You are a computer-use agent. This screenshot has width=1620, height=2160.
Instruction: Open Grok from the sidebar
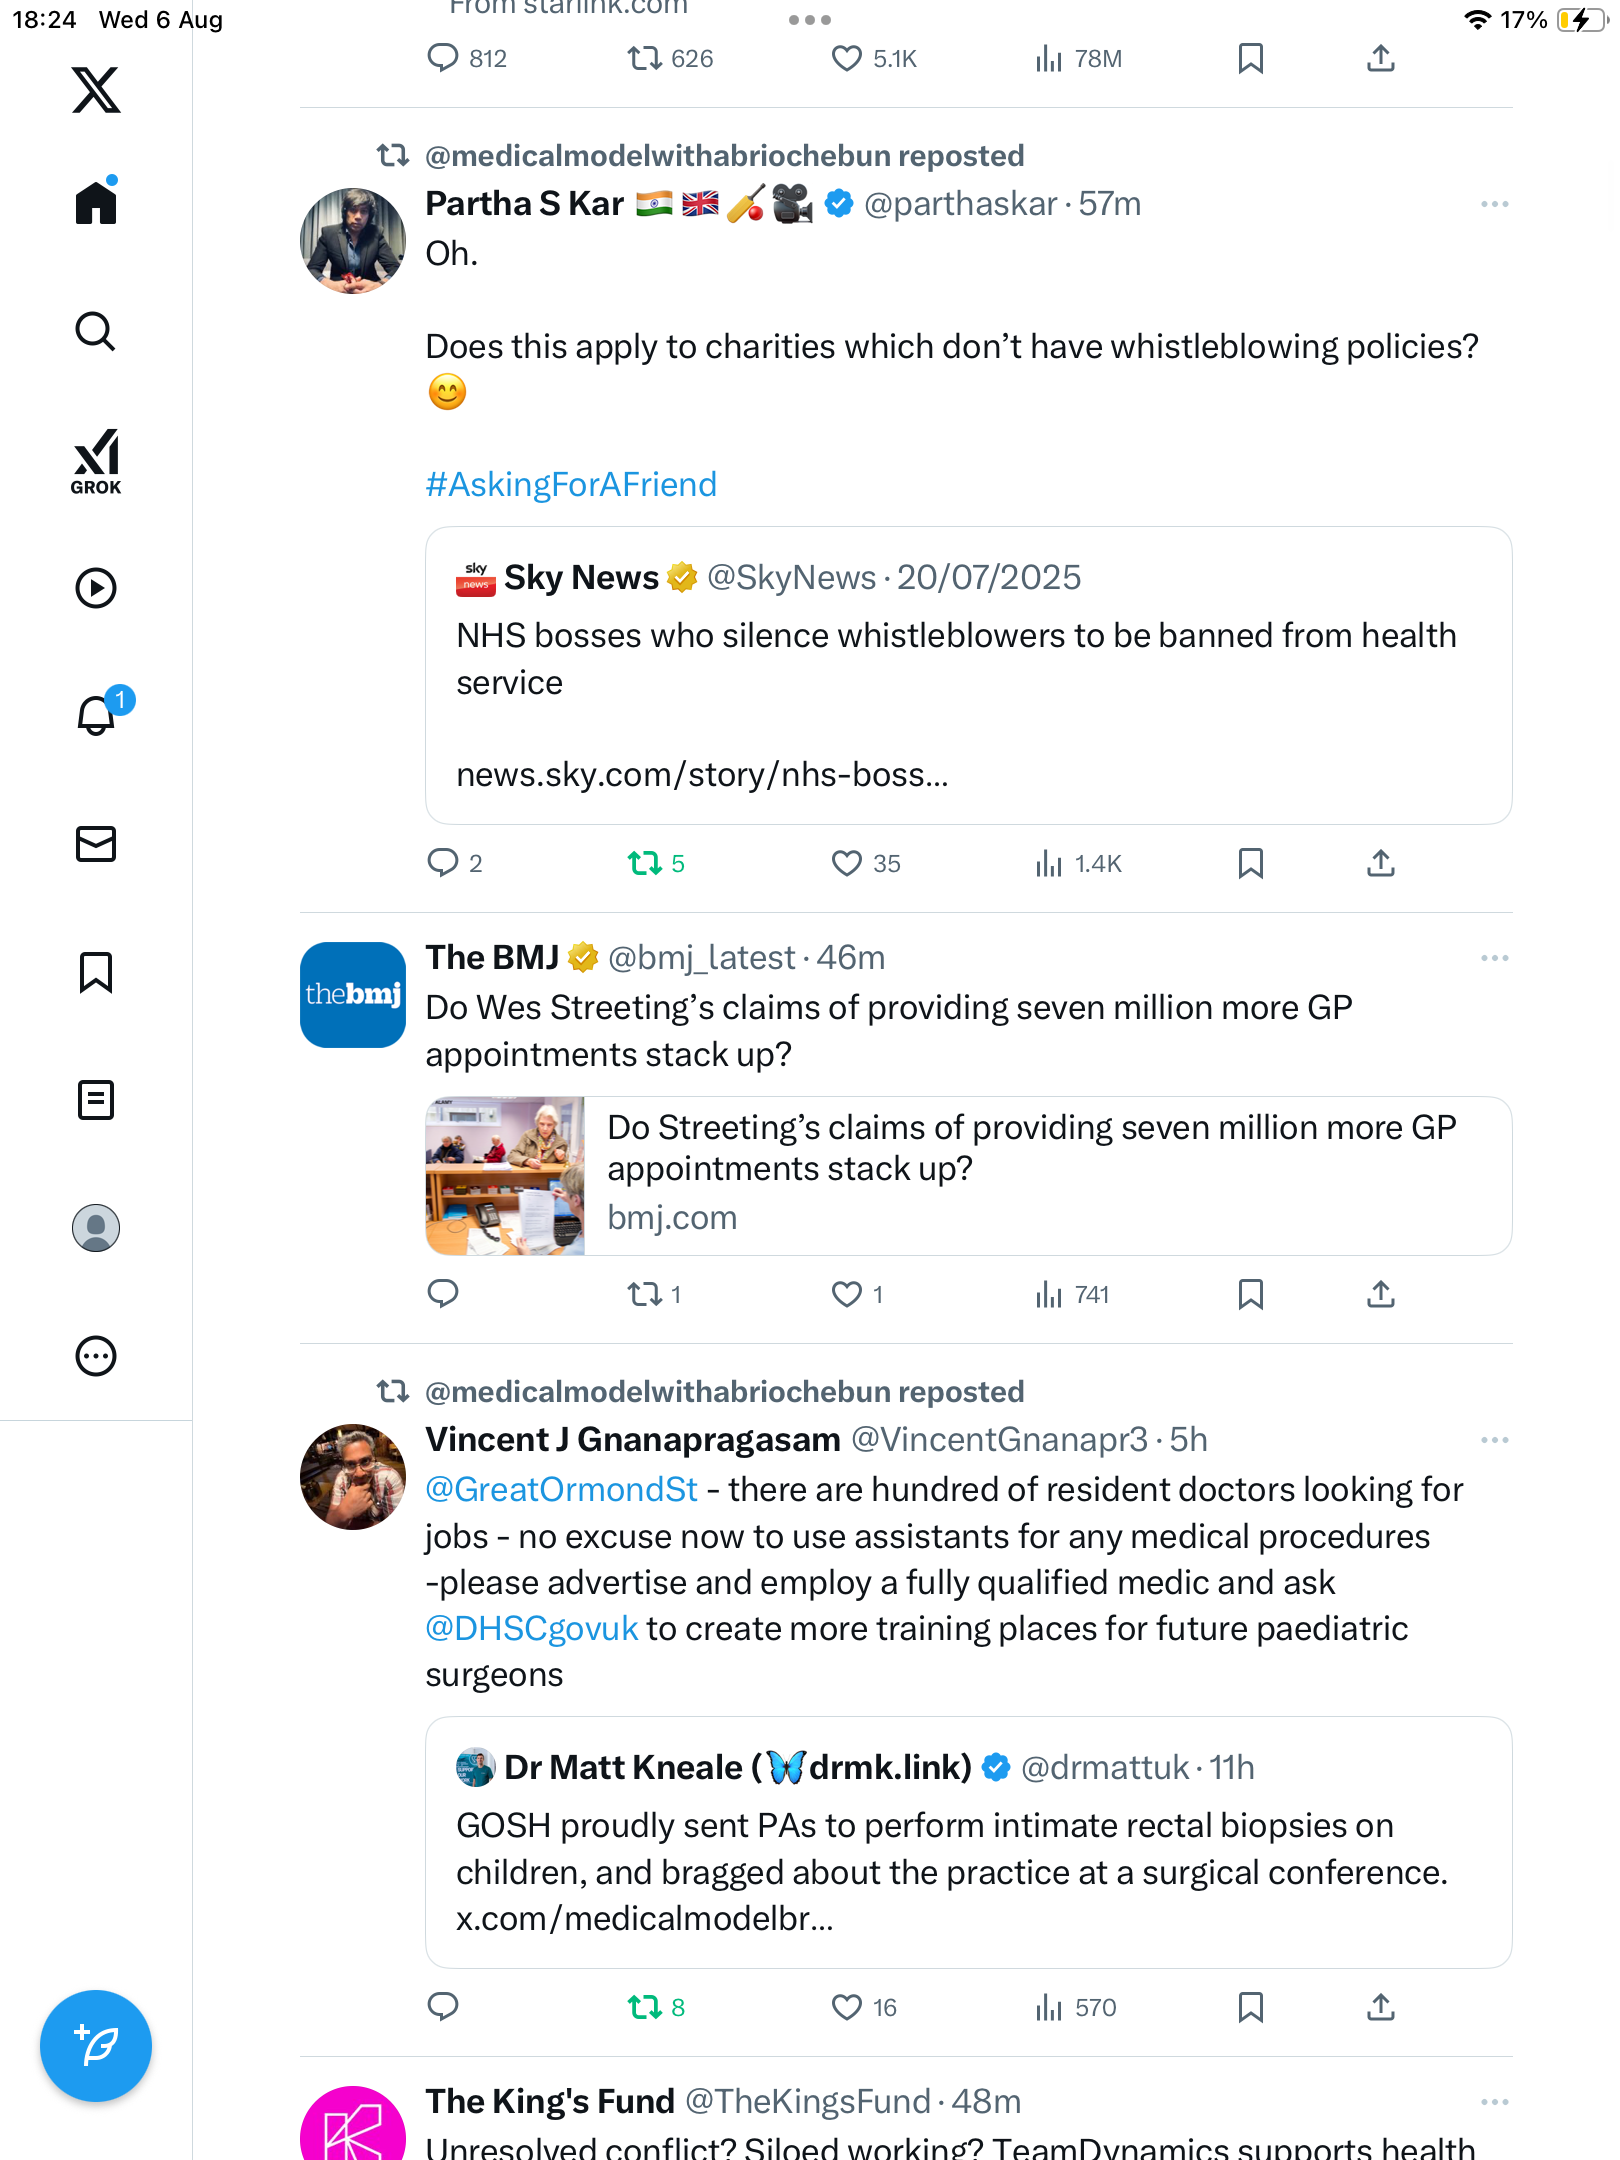[96, 461]
